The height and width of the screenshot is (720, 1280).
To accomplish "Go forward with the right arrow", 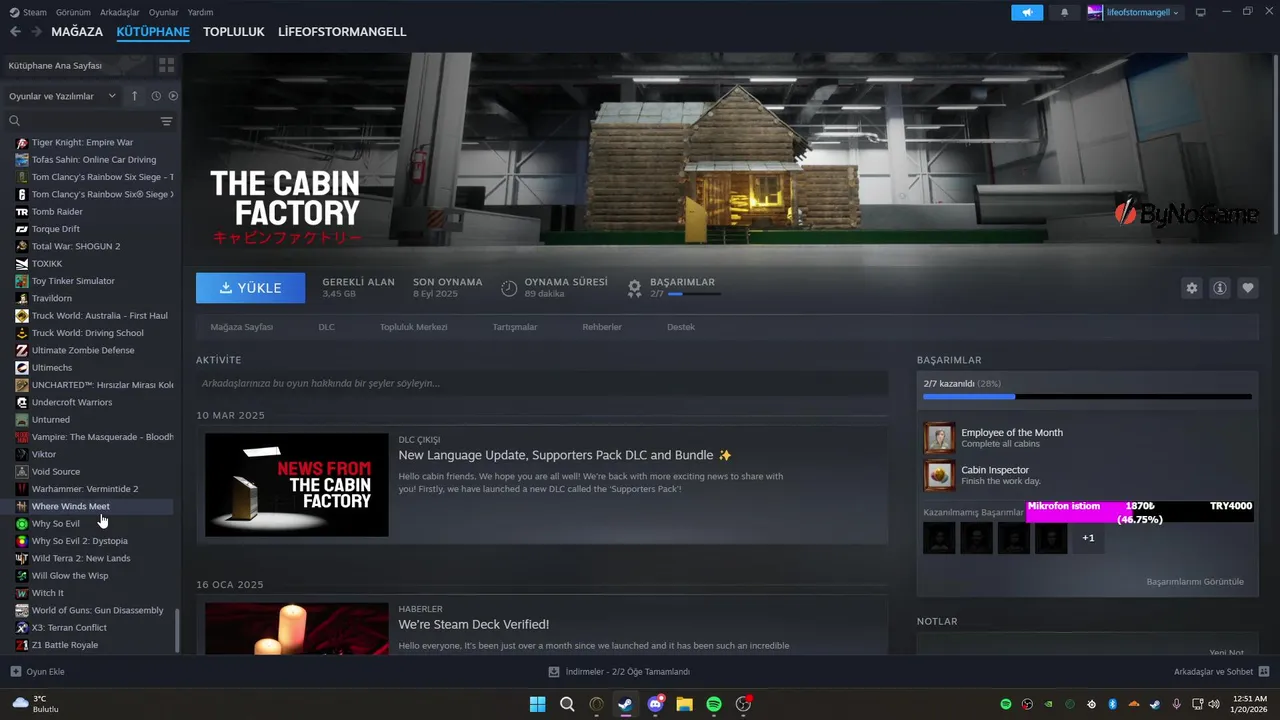I will [x=36, y=32].
